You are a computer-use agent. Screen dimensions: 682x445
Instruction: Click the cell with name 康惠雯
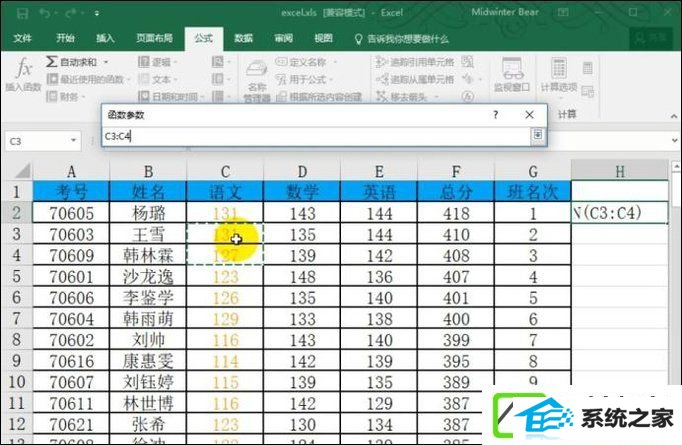tap(148, 361)
